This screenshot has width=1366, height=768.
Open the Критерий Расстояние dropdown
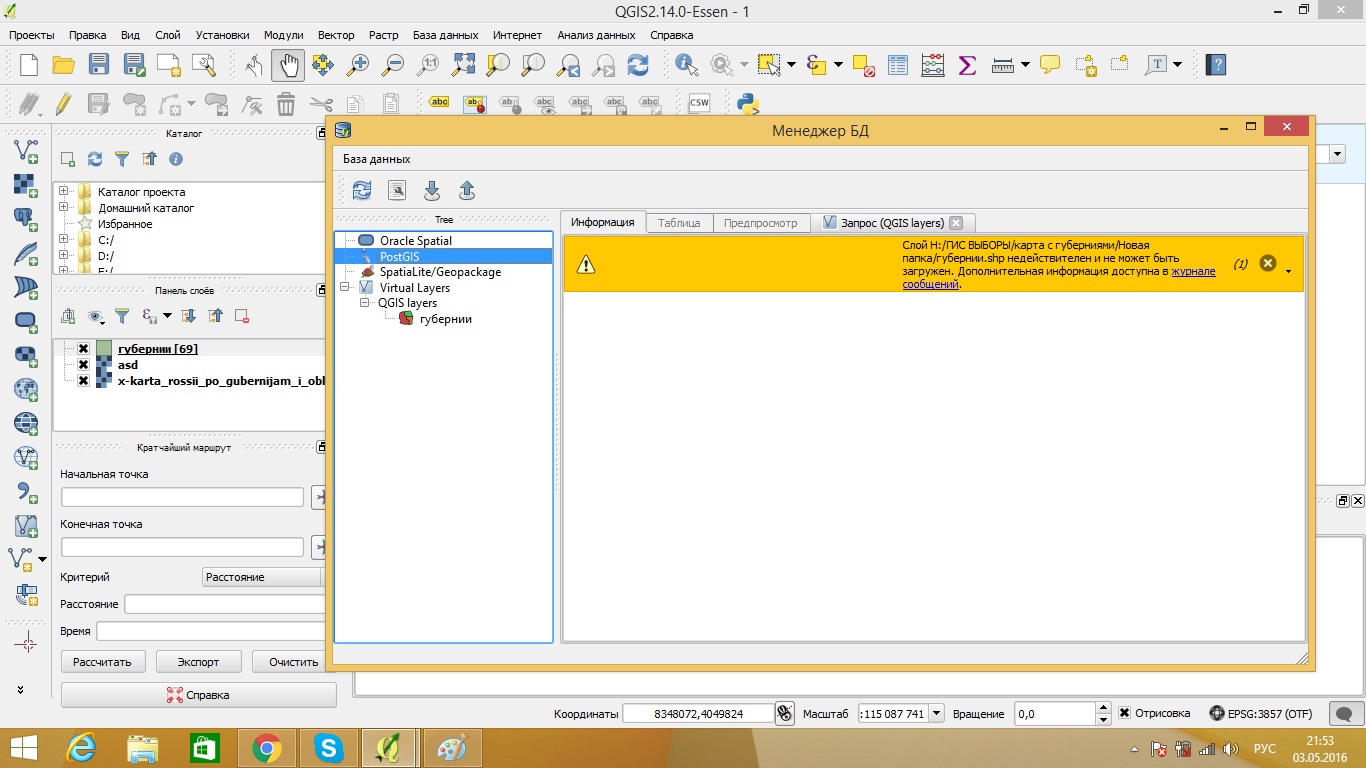point(263,577)
